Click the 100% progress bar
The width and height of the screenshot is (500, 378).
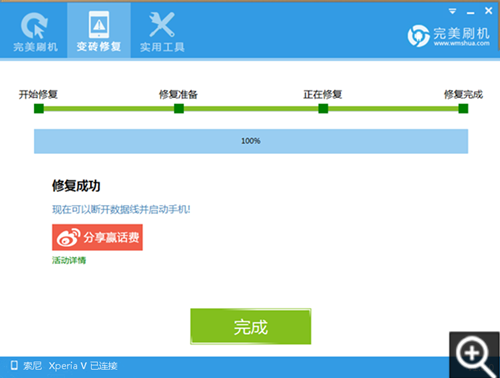pos(251,141)
